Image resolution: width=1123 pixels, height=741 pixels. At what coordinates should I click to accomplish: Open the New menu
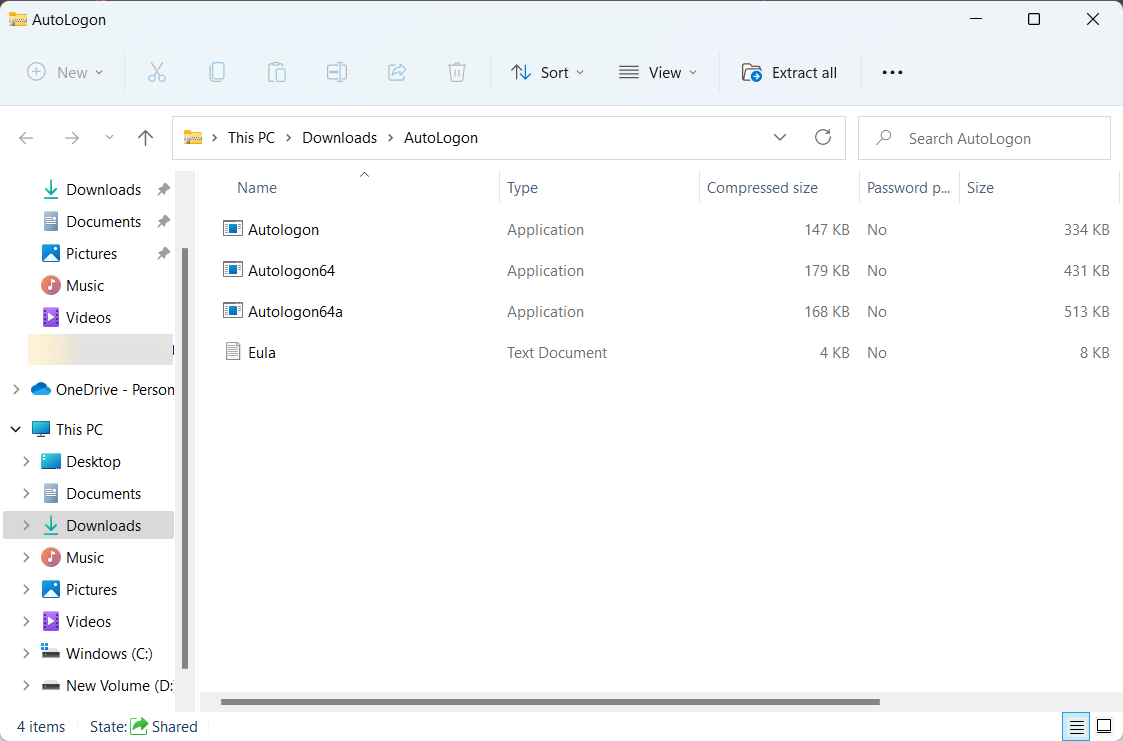pos(64,71)
